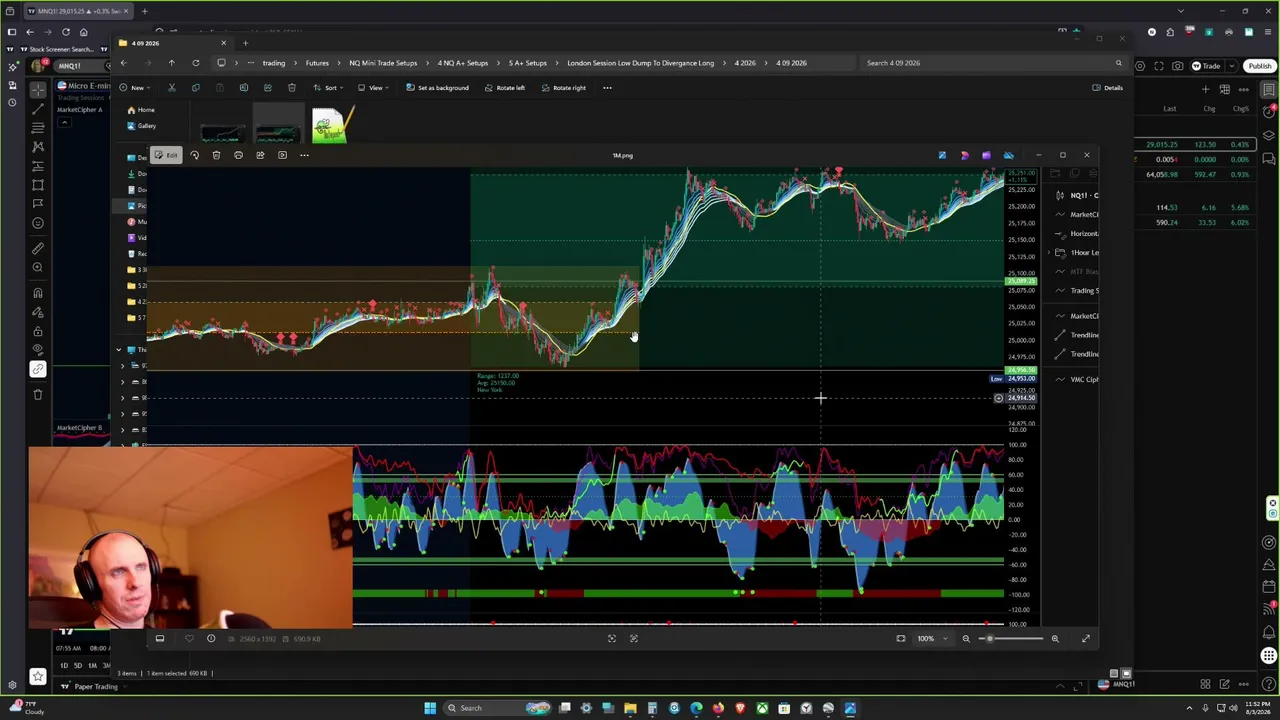Go up one folder in File Explorer

171,63
